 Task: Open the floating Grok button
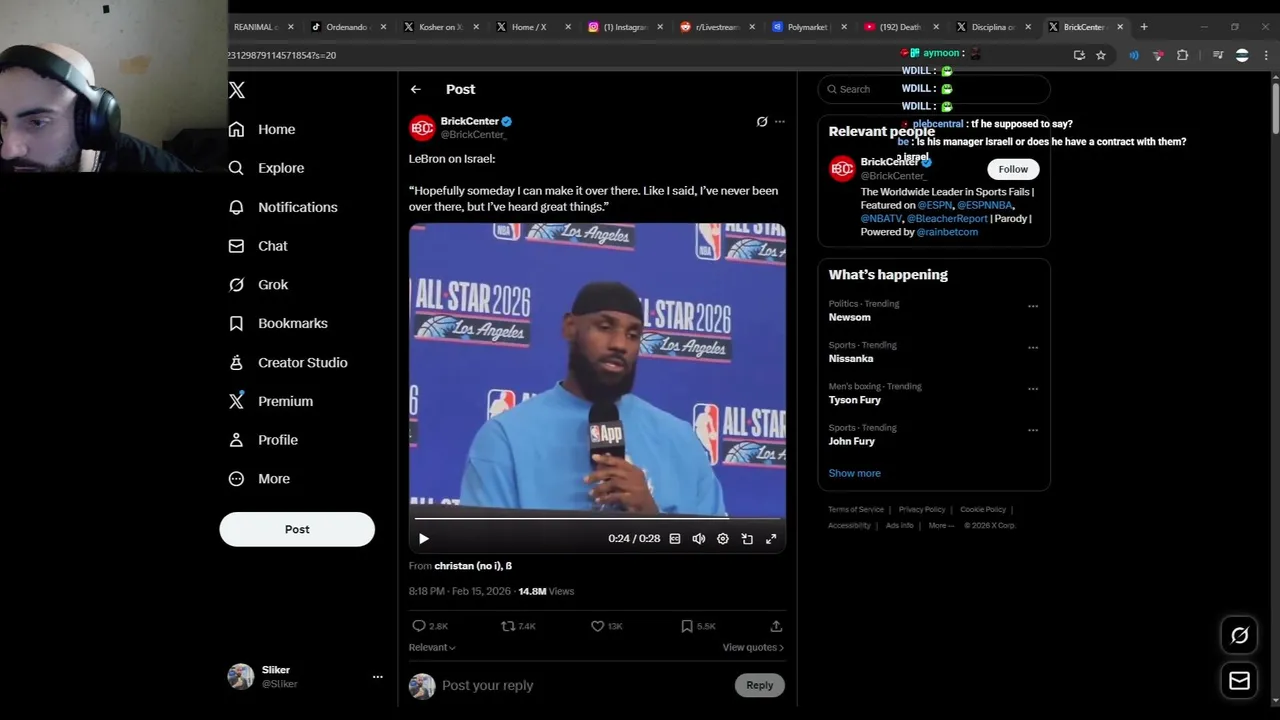click(x=1239, y=635)
